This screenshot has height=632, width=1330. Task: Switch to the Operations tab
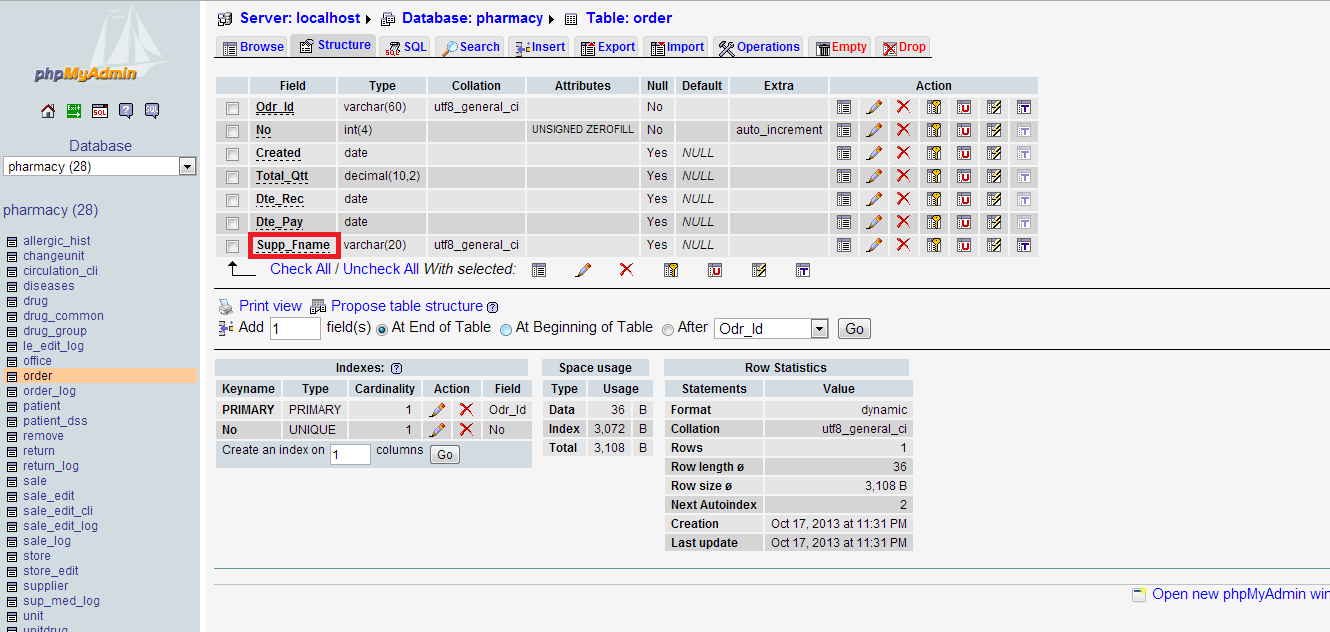[x=759, y=46]
